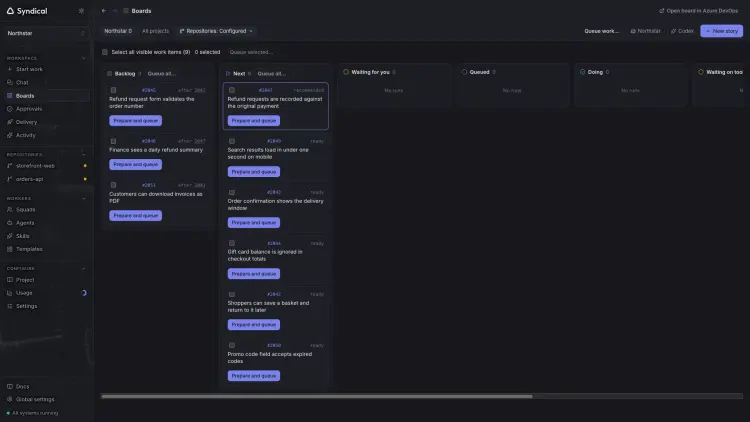Click the All systems running status
Screen dimensions: 750x422
coord(33,413)
